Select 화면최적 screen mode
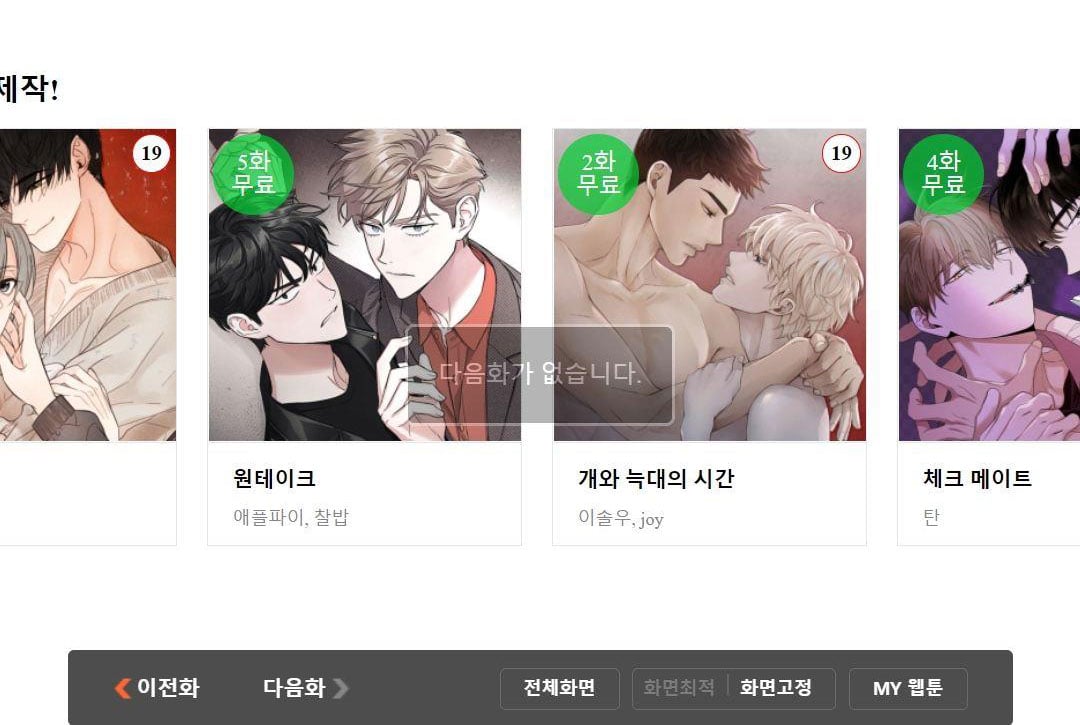 pos(678,687)
